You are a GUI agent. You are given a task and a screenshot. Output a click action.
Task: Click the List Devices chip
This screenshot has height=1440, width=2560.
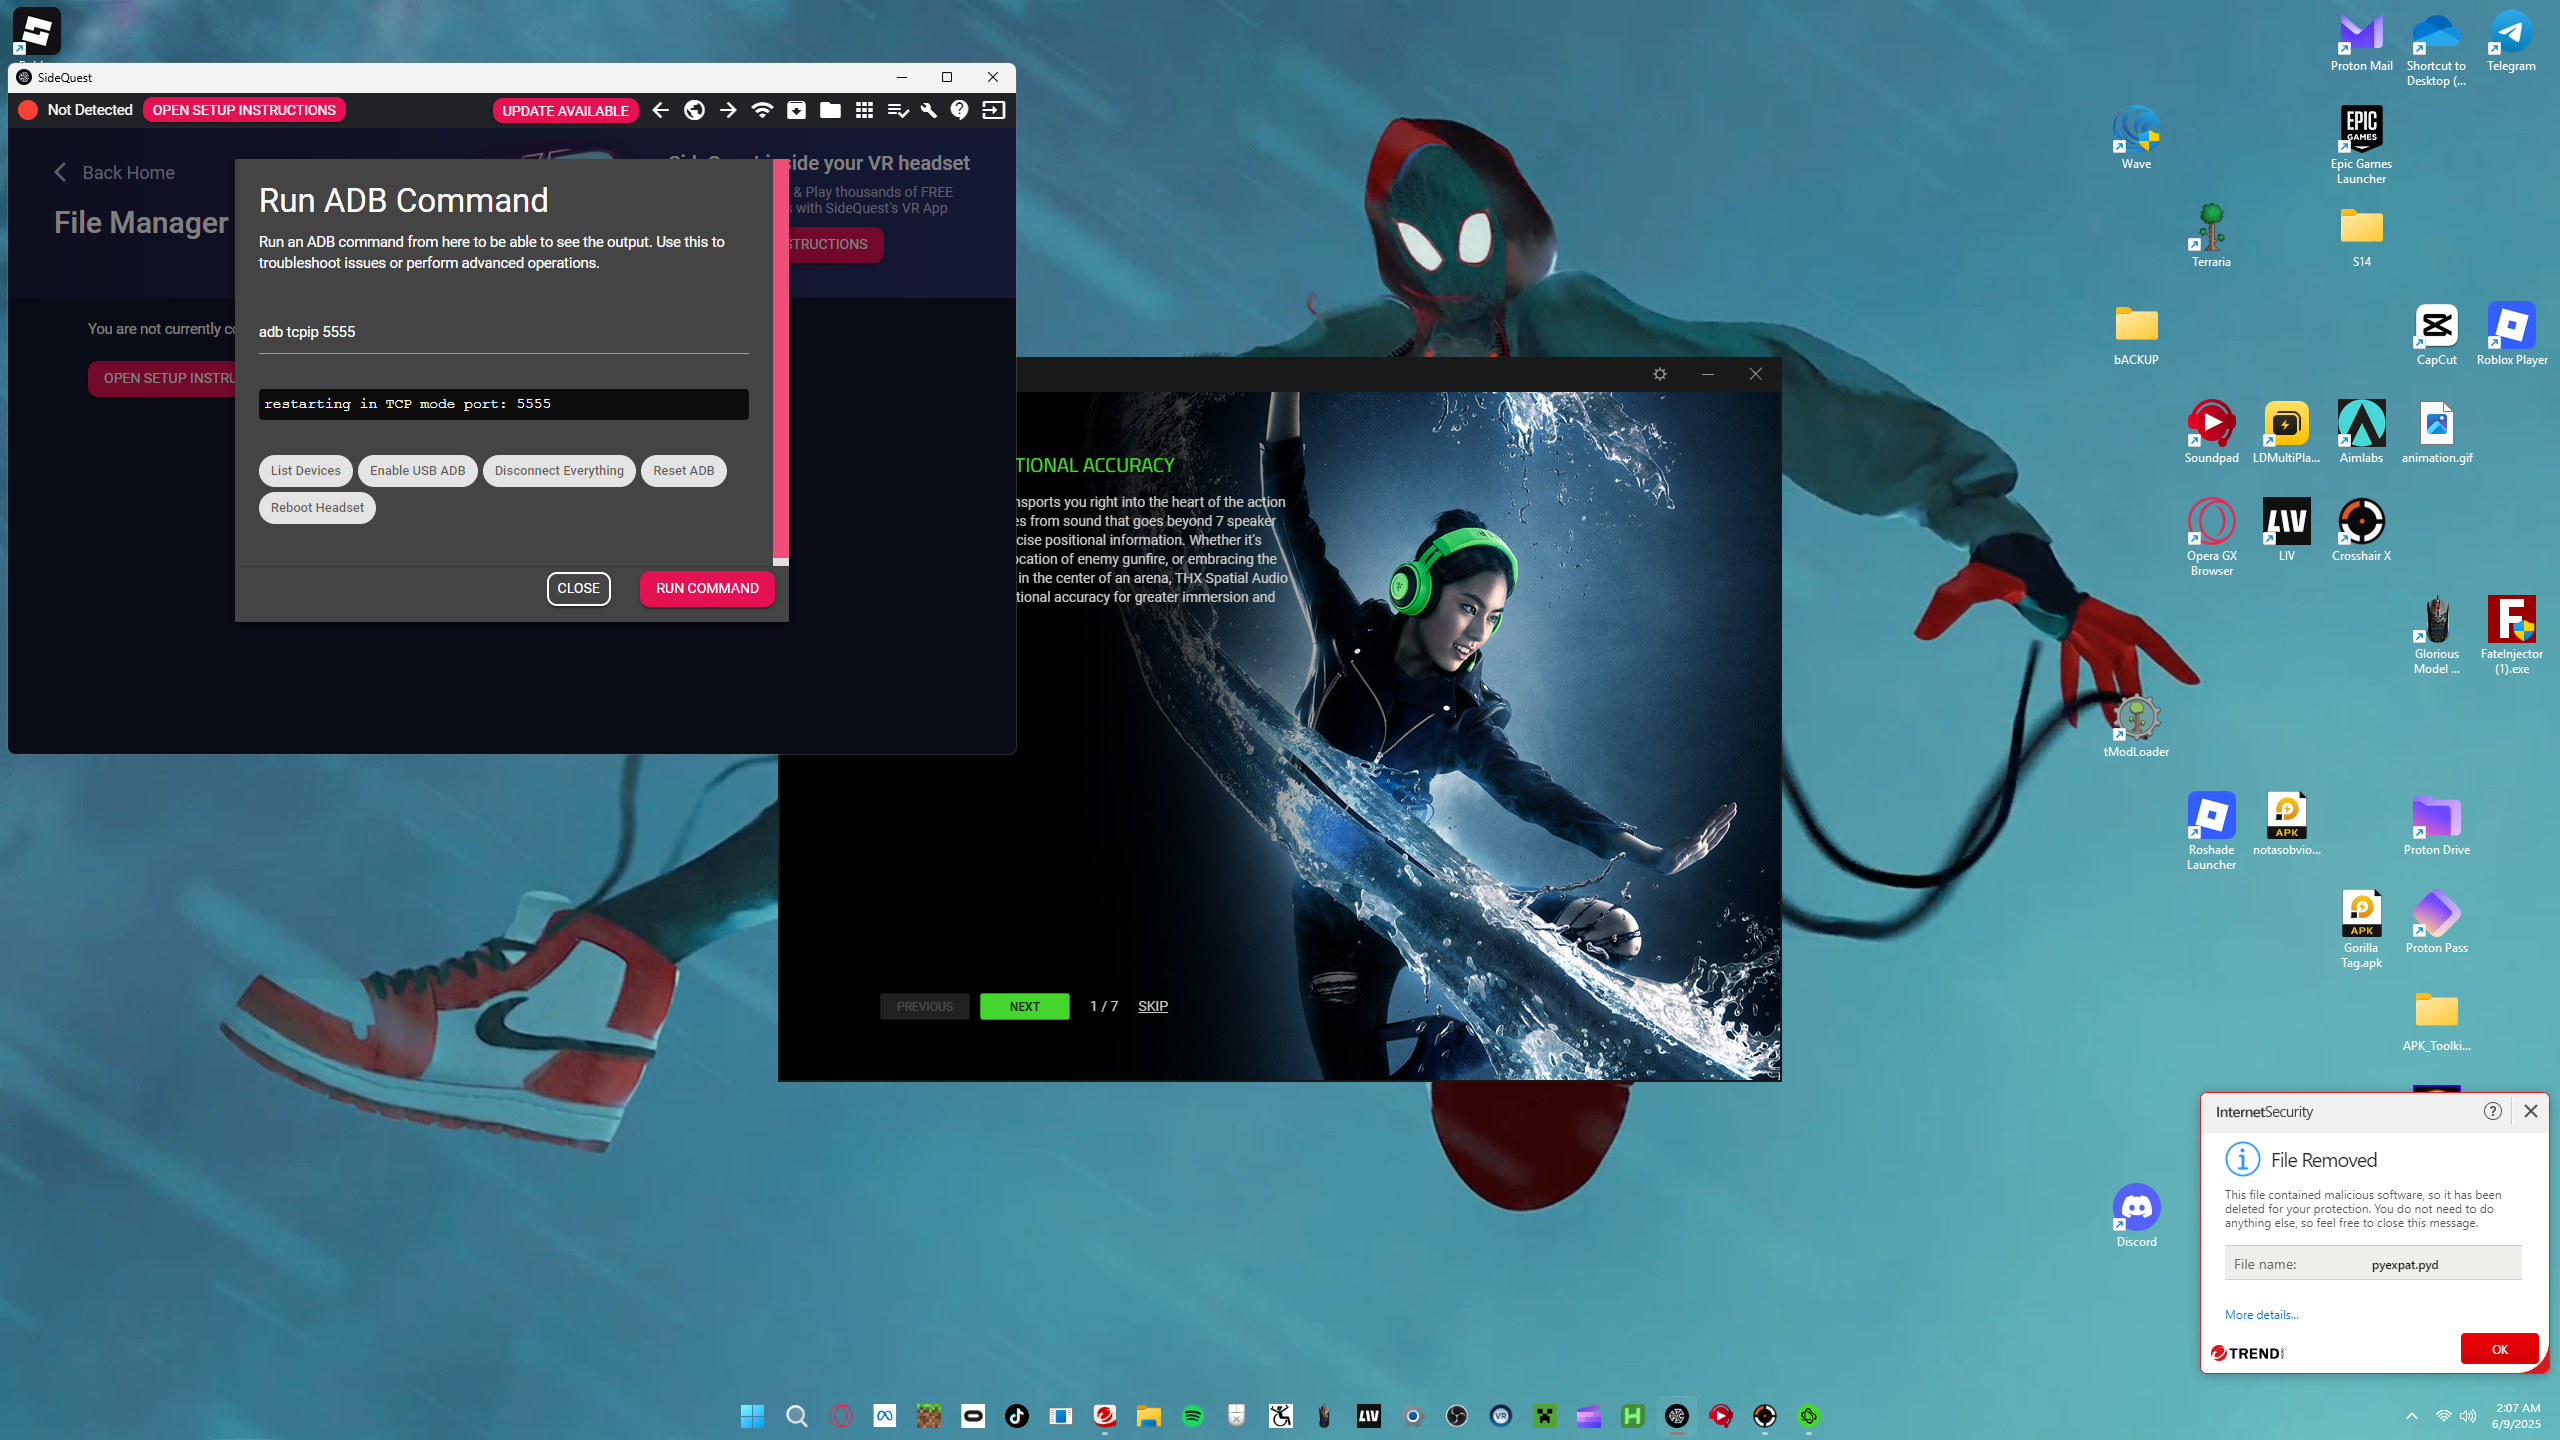click(305, 471)
